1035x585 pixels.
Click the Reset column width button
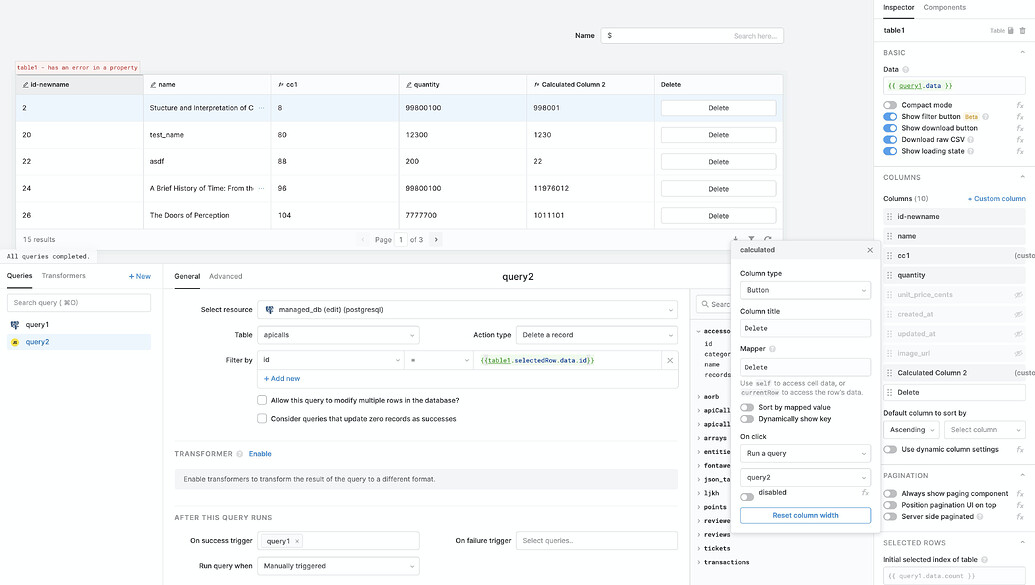click(x=805, y=514)
